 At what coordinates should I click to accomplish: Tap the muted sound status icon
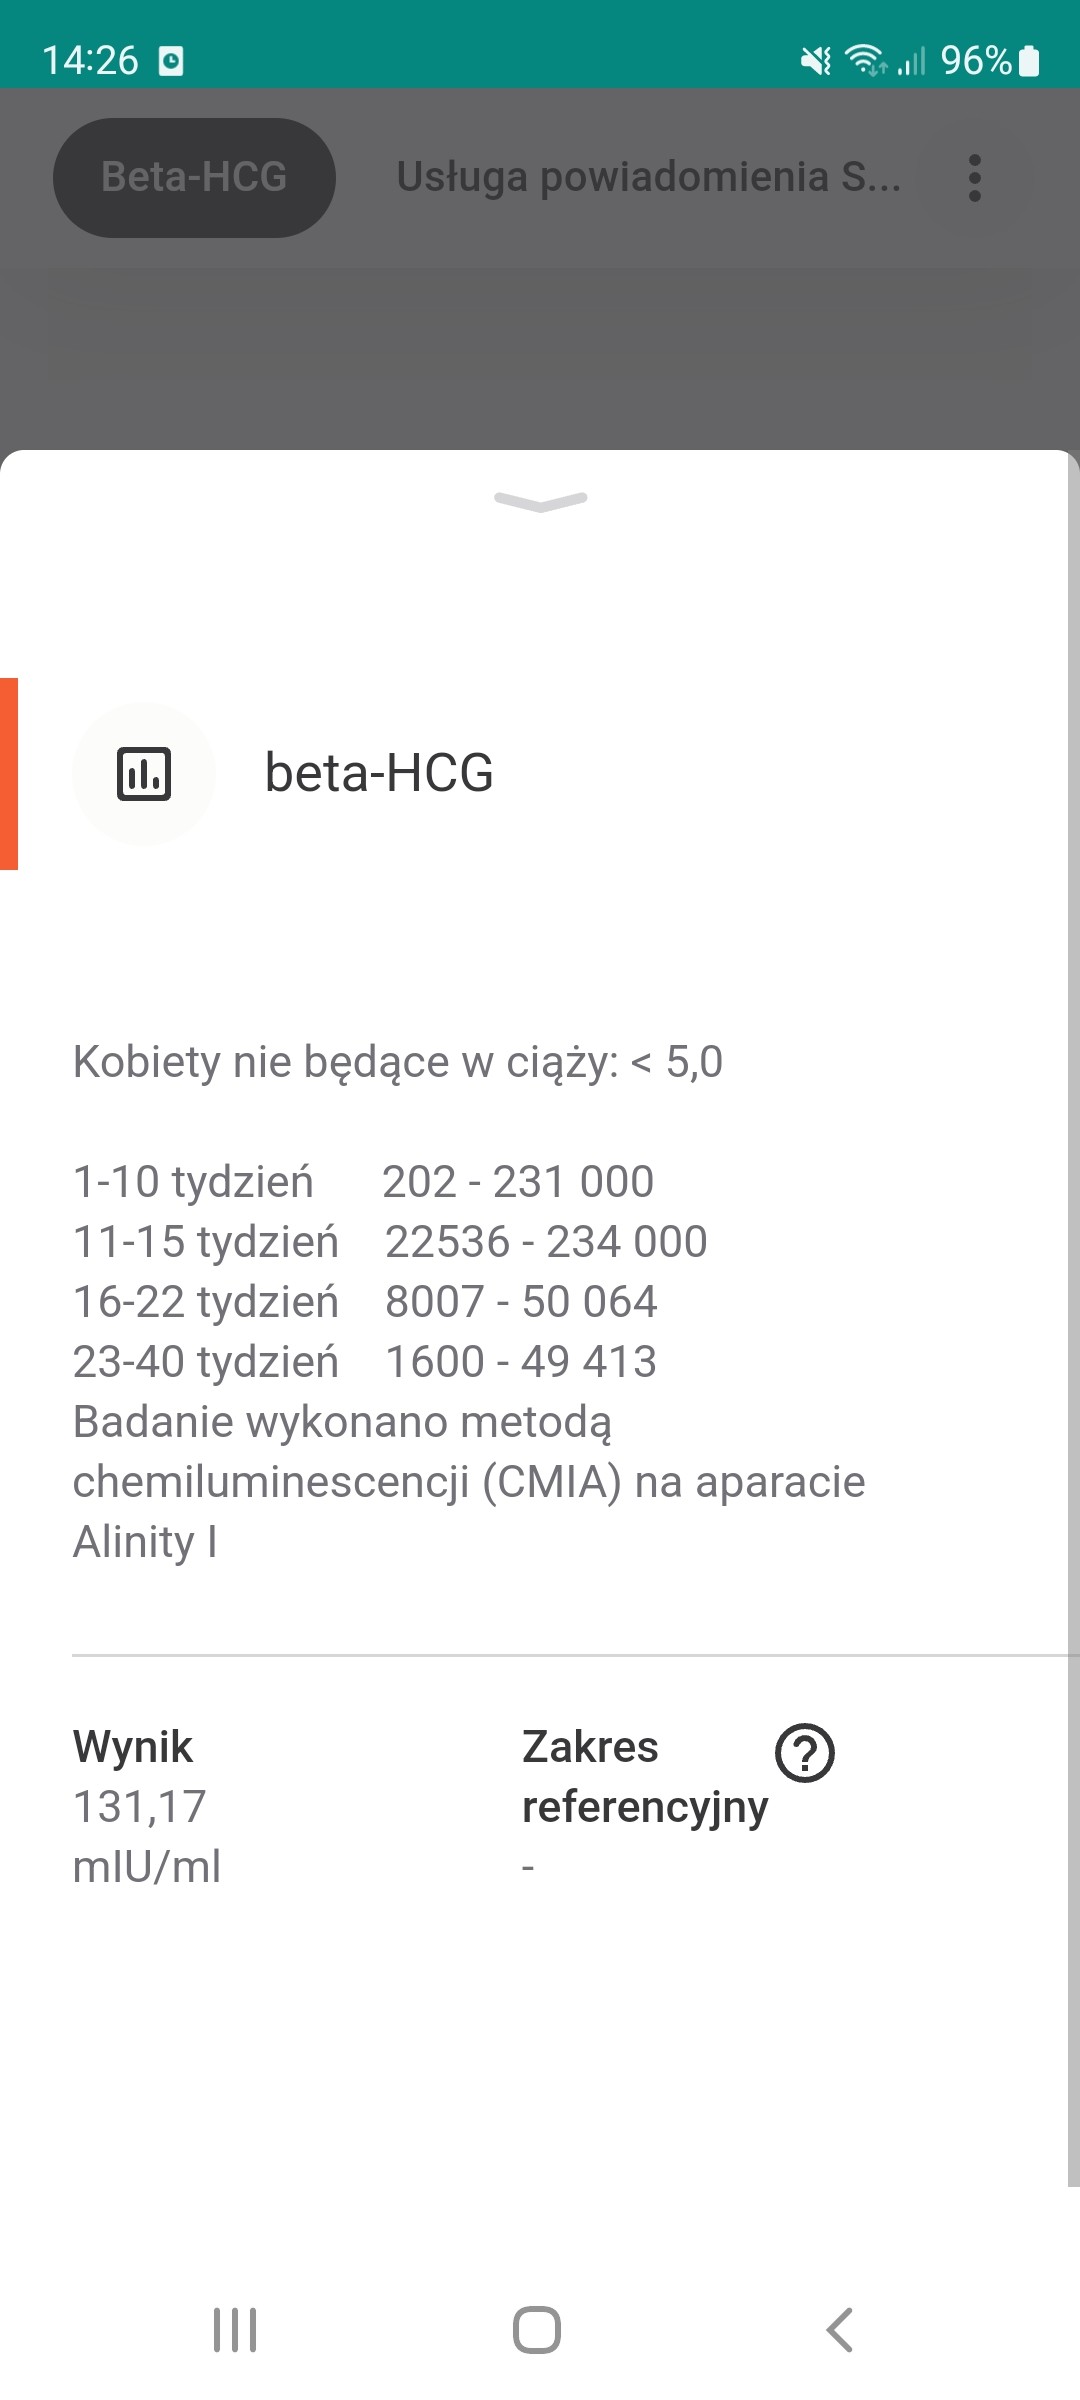pos(816,61)
